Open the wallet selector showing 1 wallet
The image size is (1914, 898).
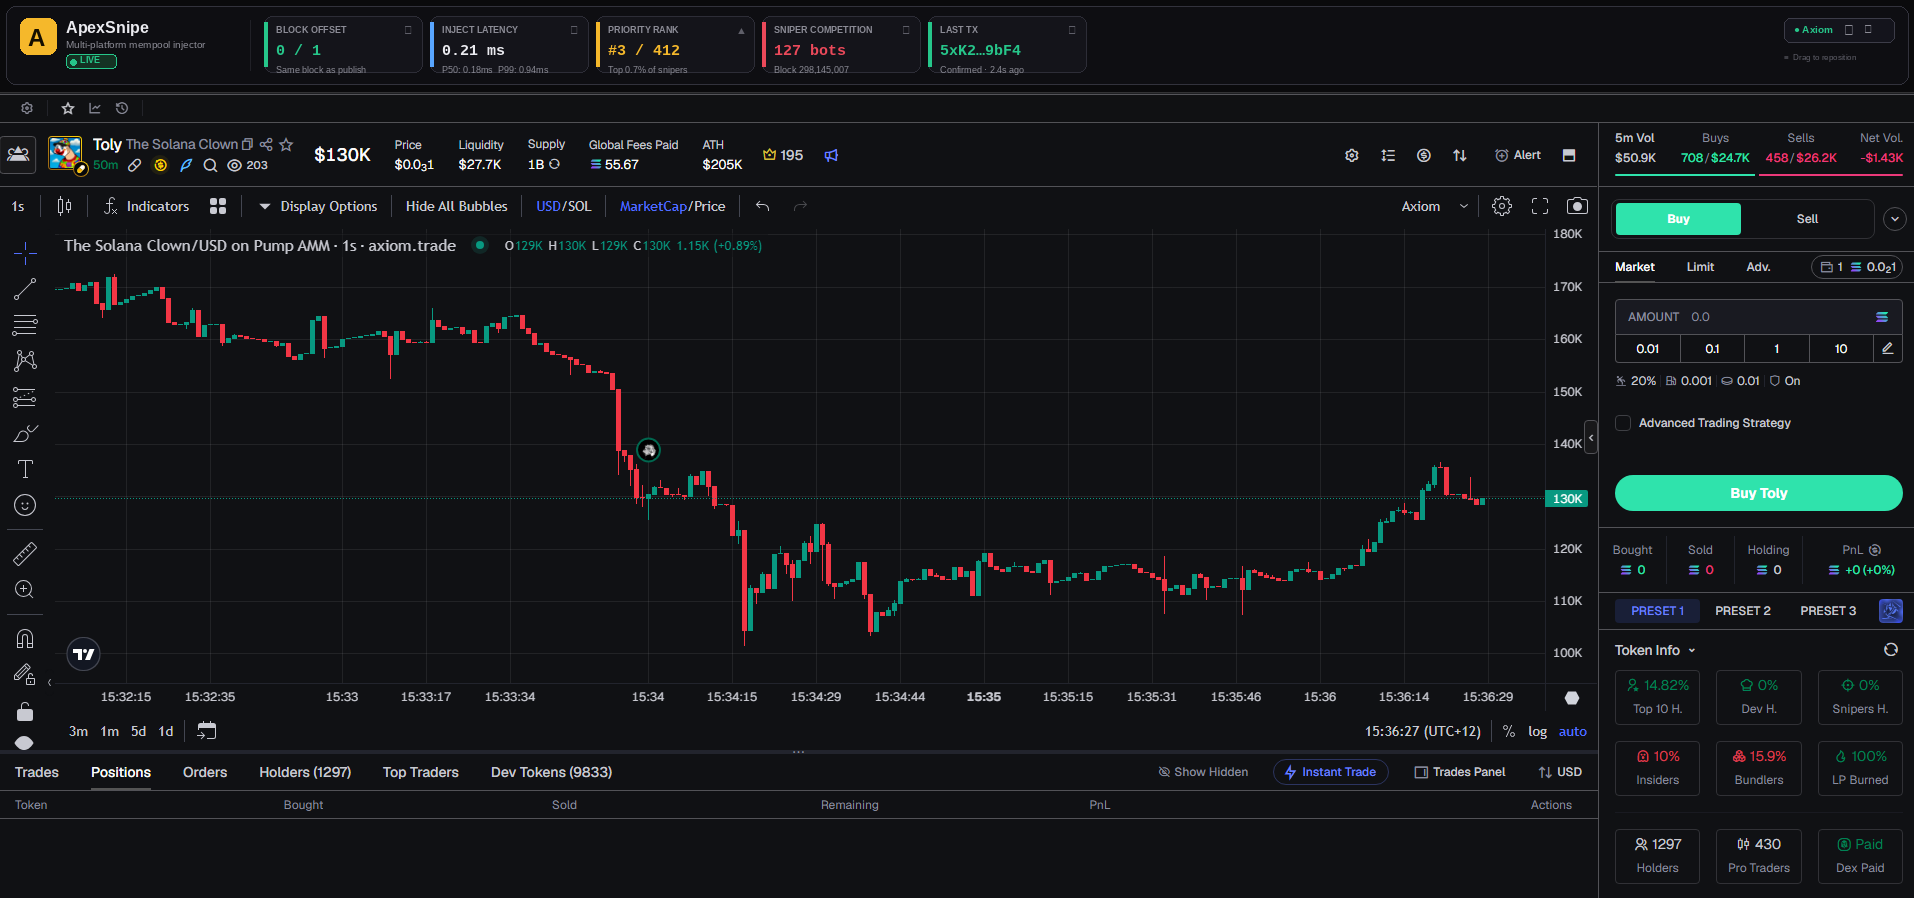1856,267
